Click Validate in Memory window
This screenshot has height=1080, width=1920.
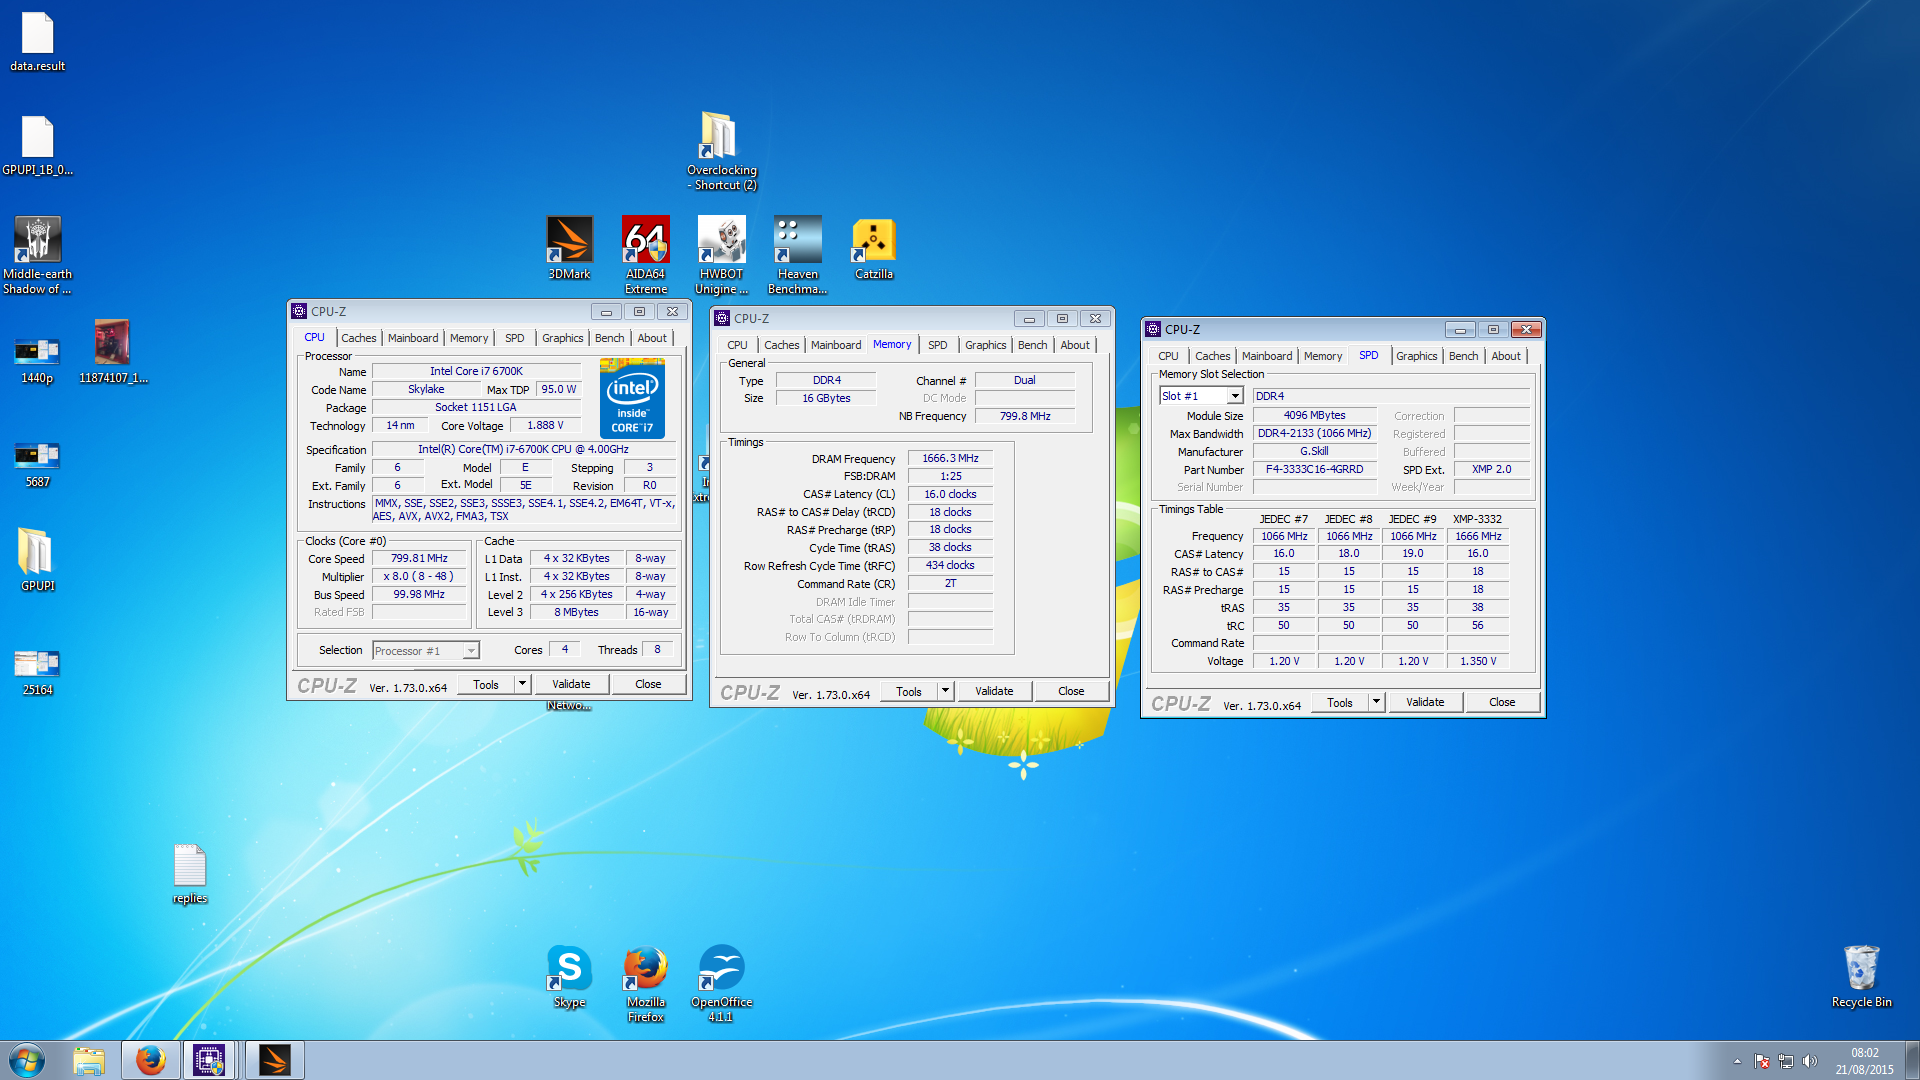click(x=994, y=691)
